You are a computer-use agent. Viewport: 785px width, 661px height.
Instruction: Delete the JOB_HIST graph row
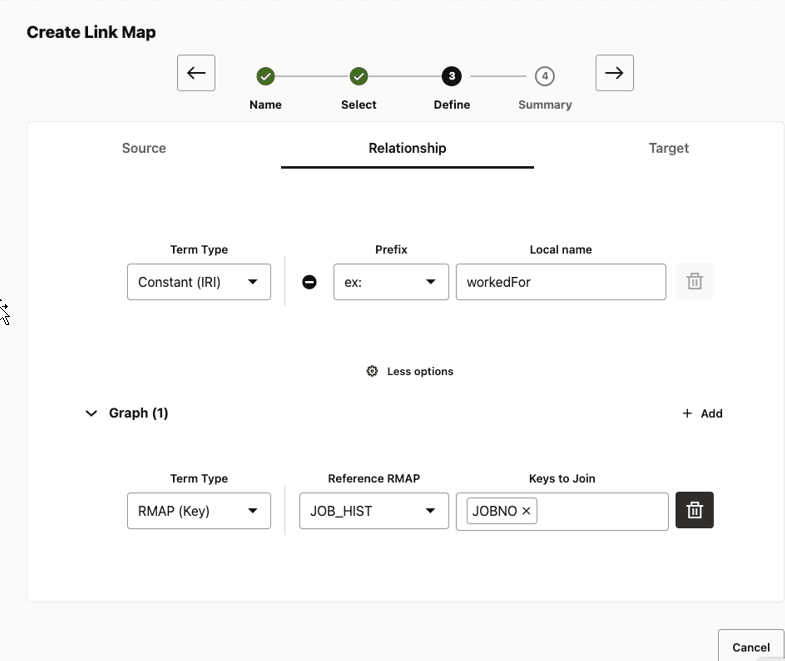(x=695, y=510)
